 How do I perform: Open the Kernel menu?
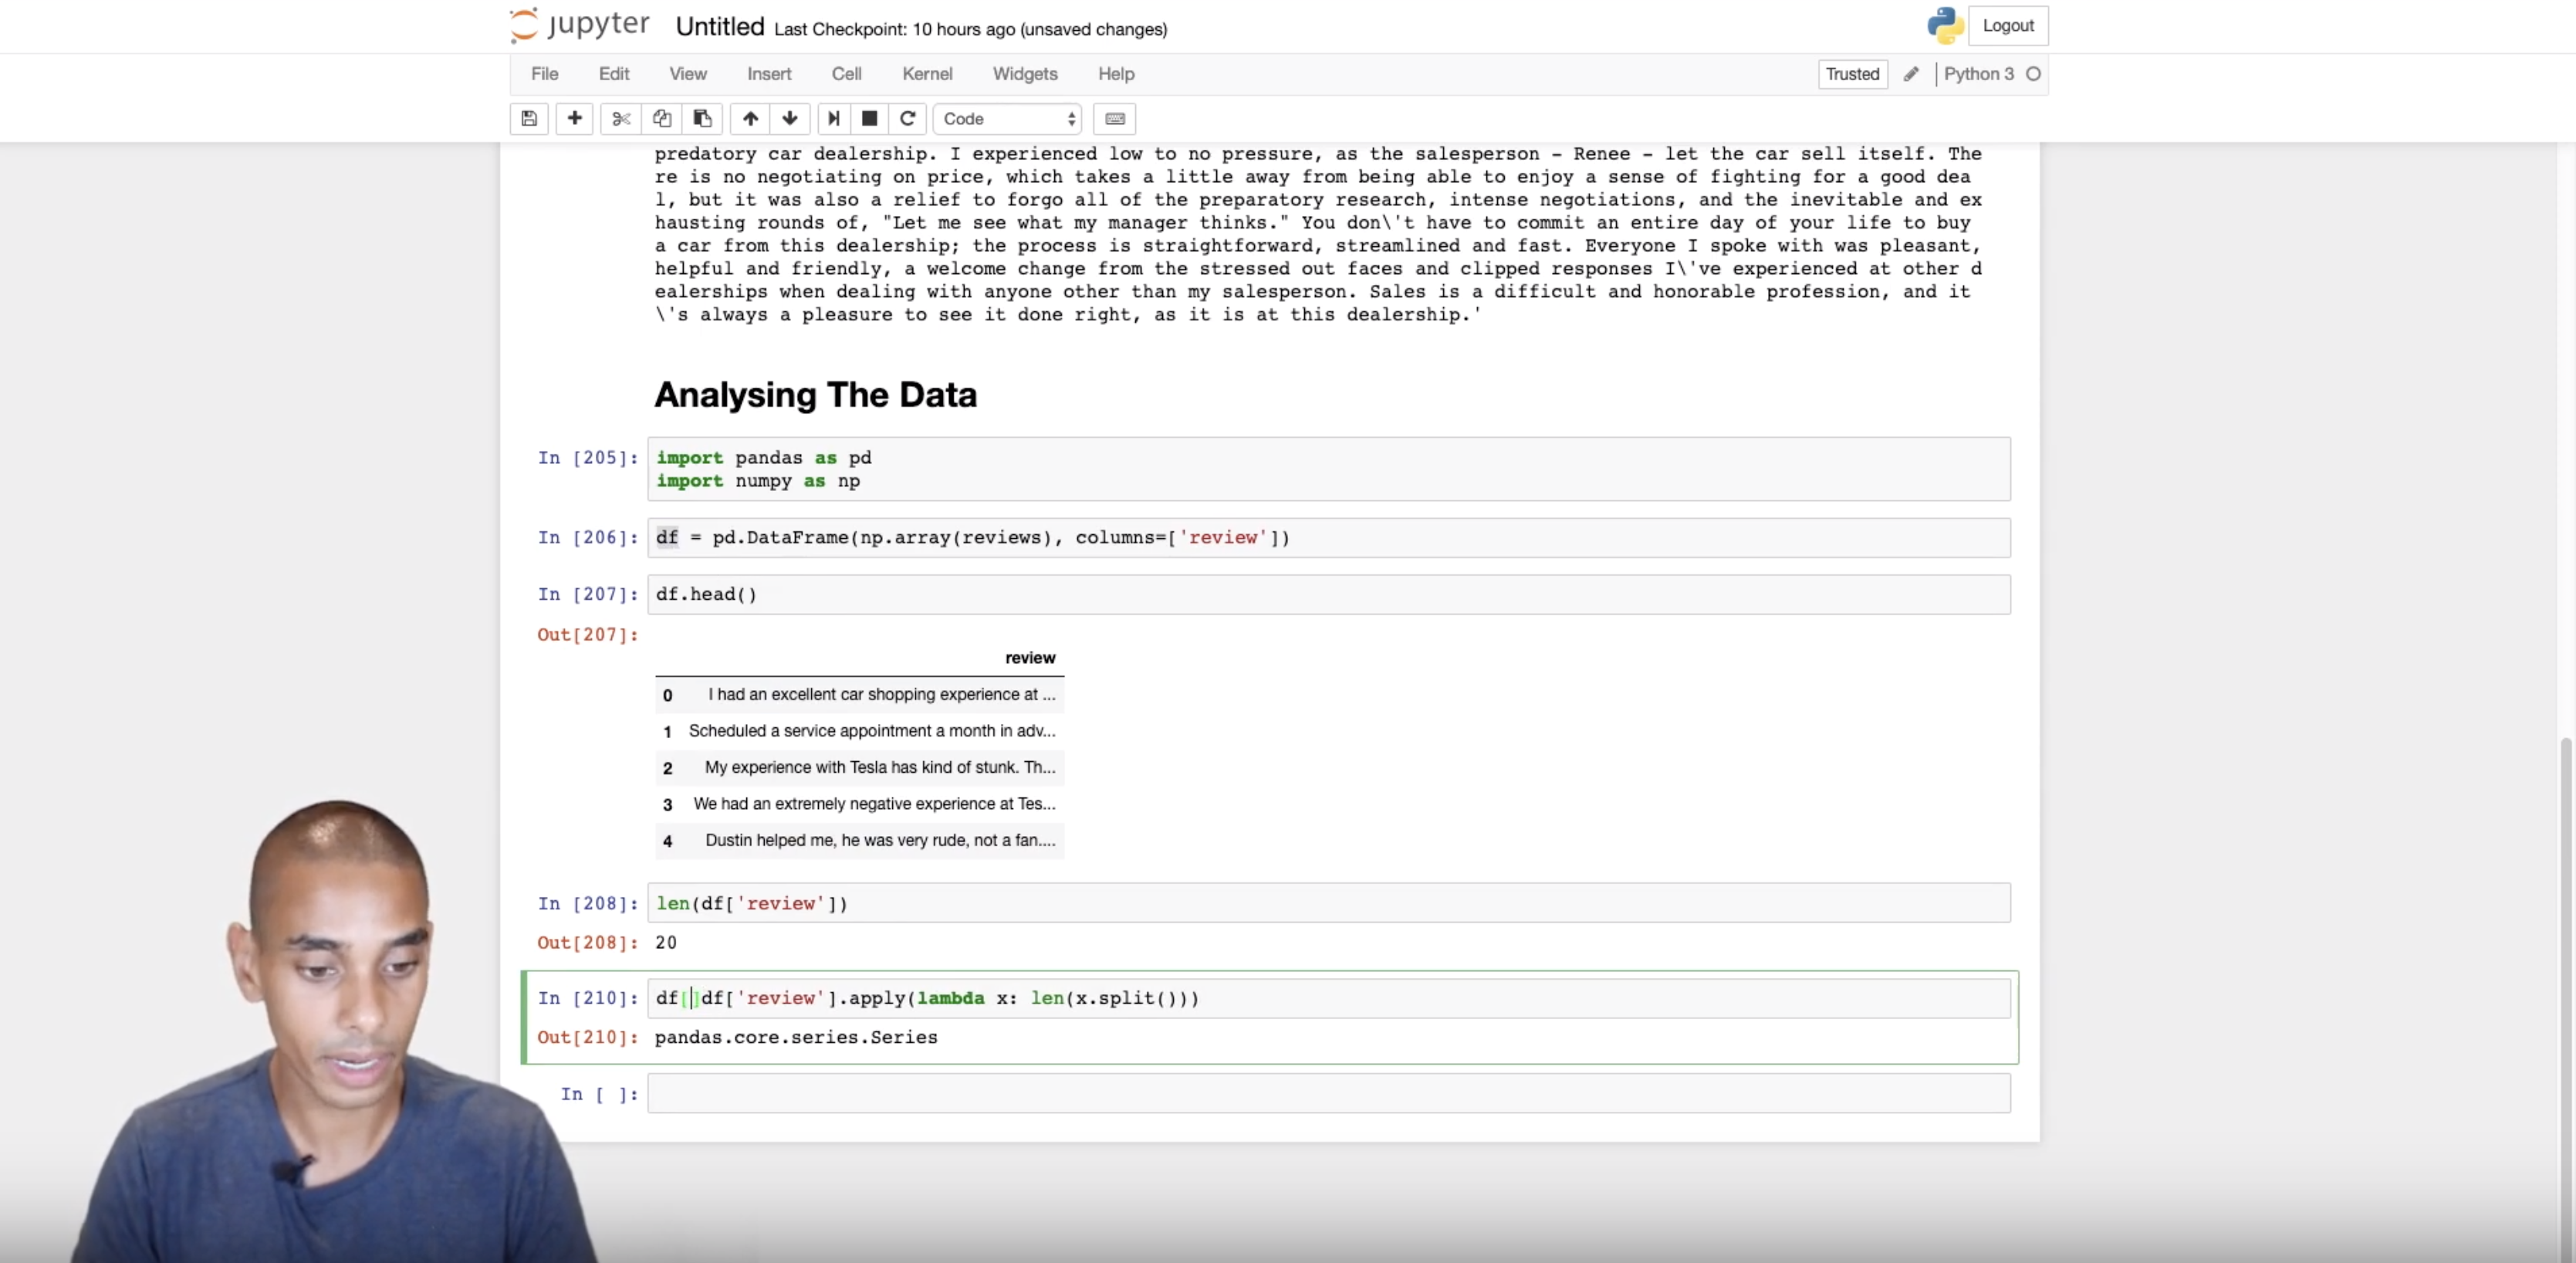point(927,74)
